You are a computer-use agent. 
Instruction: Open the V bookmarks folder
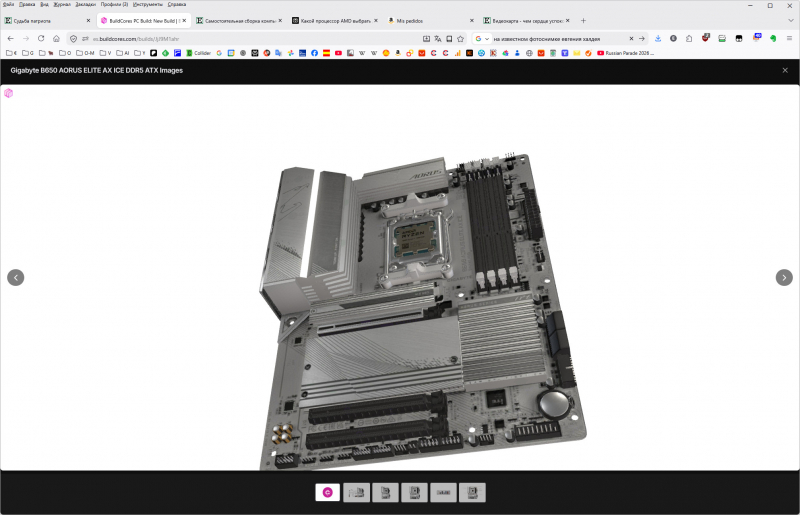105,53
